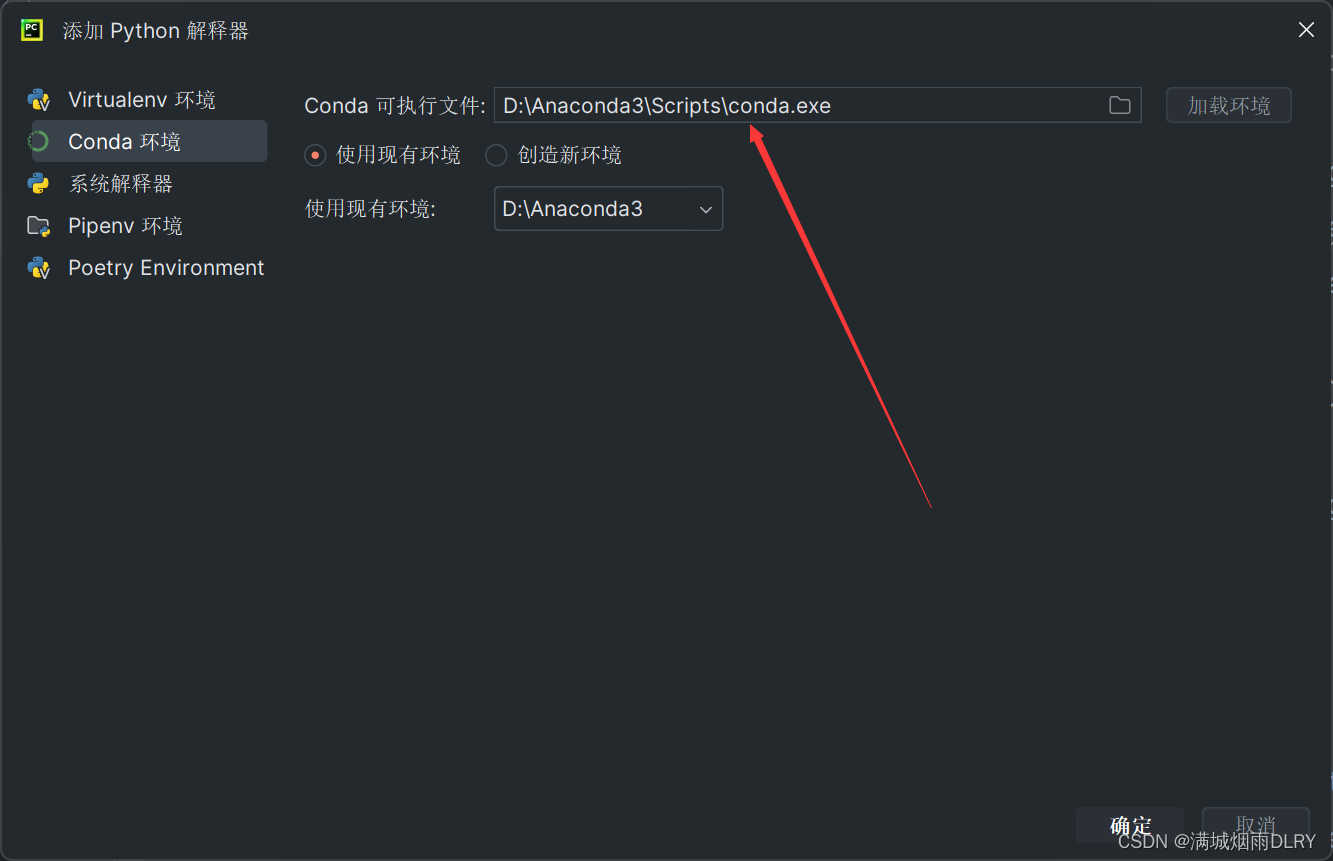The height and width of the screenshot is (861, 1333).
Task: Click the 取消 button
Action: [x=1255, y=825]
